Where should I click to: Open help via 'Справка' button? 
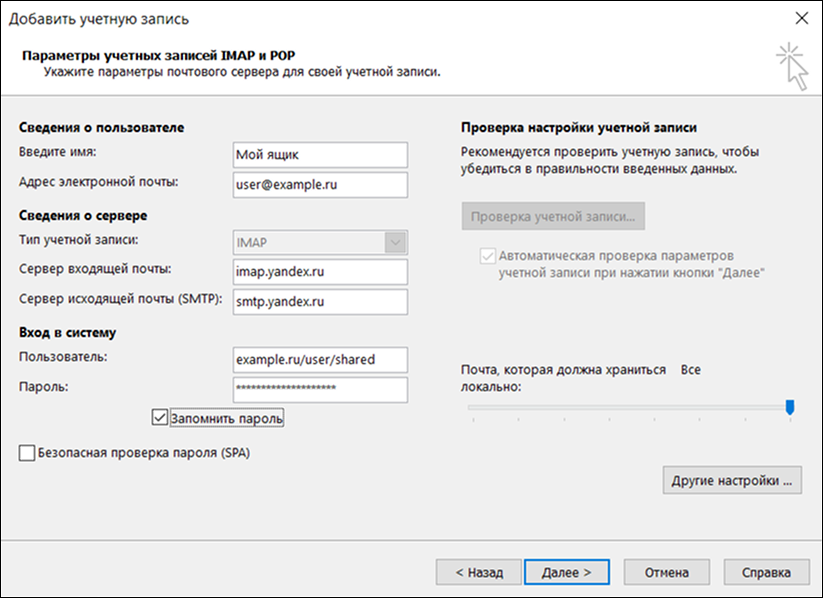tap(765, 572)
